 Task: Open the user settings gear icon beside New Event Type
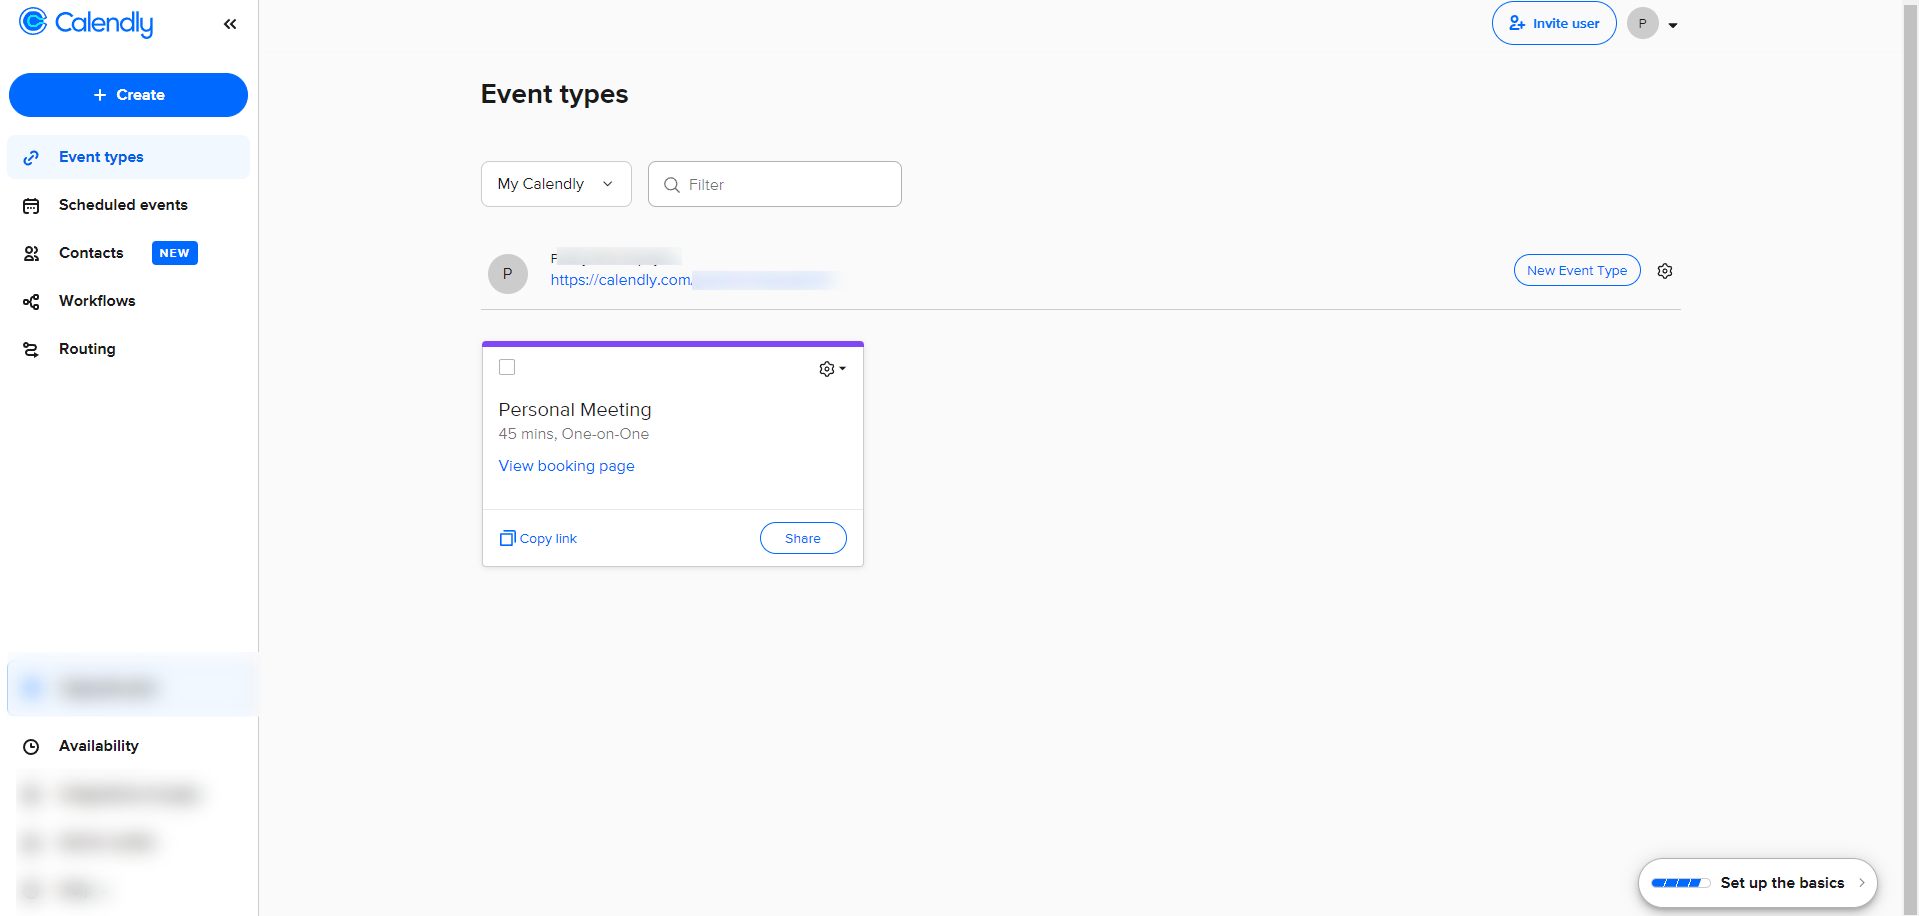pos(1665,271)
